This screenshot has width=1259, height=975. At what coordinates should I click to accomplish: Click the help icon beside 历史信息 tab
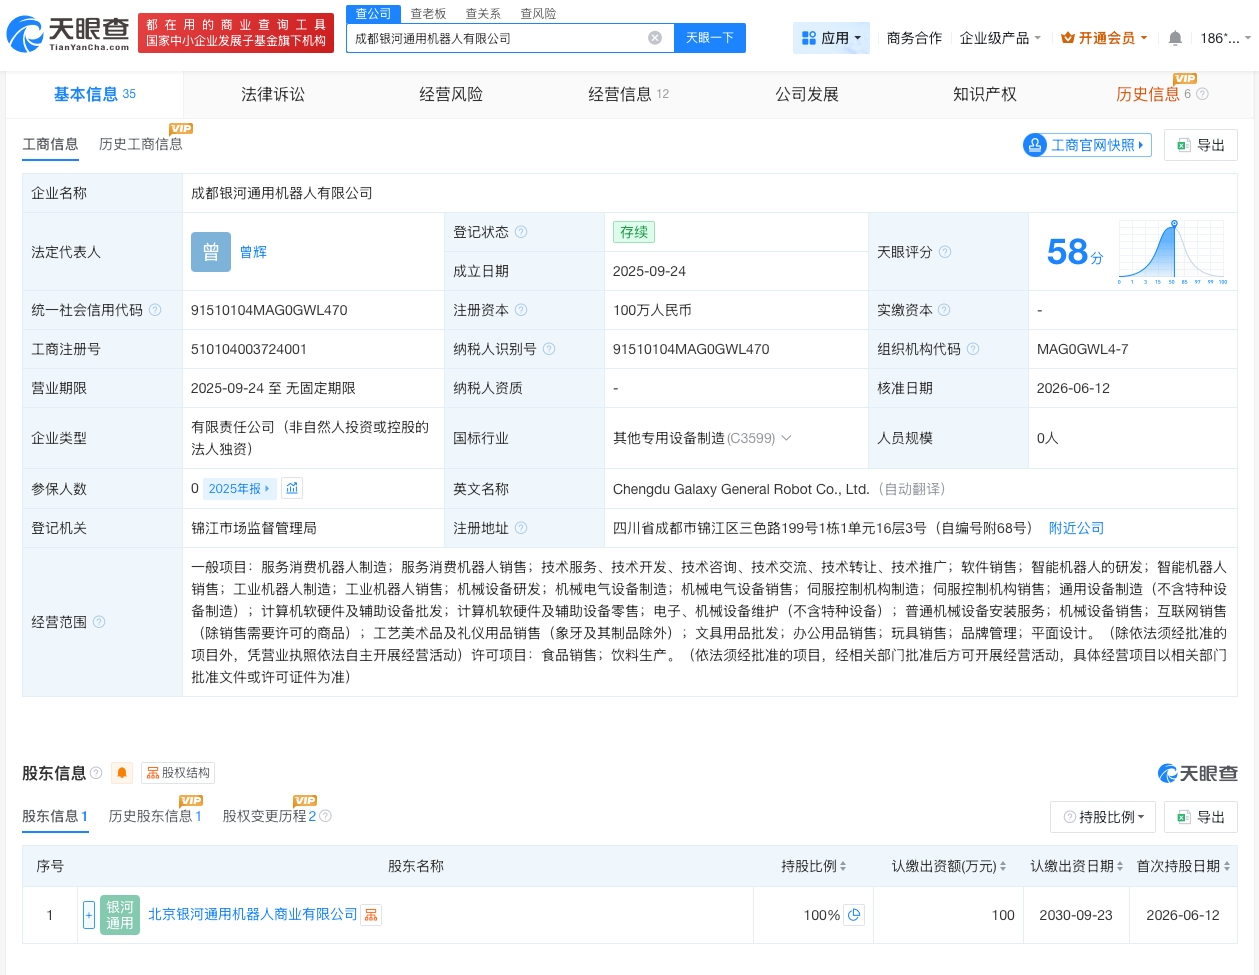click(x=1203, y=94)
